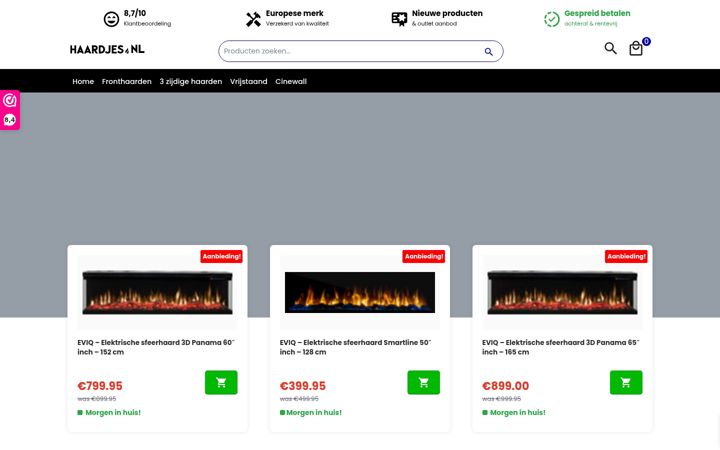
Task: Open EVIQ Smartline 50 inch title link
Action: [355, 347]
